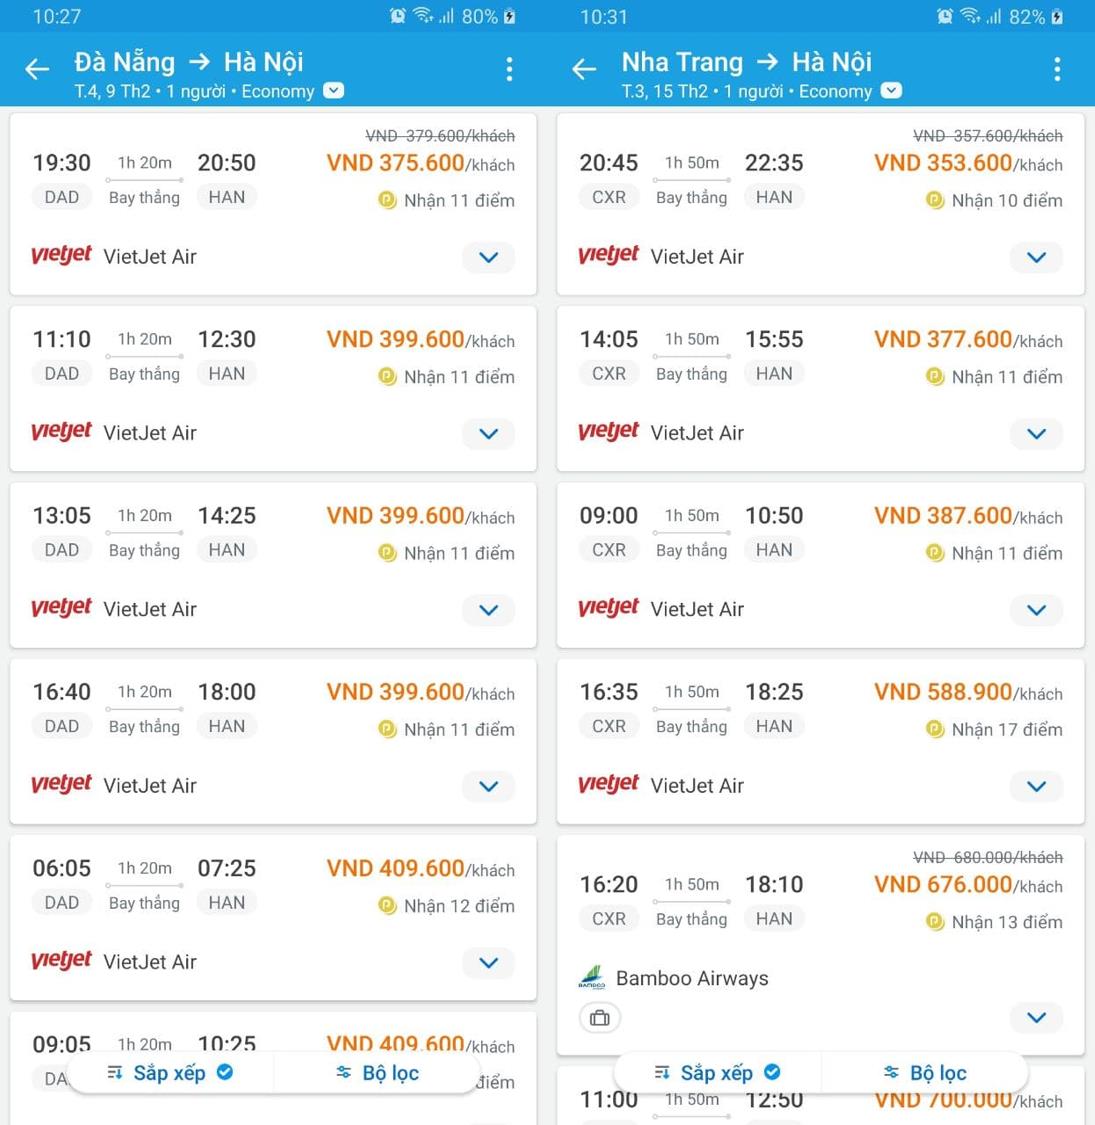Tap the Bamboo Airways logo
Image resolution: width=1095 pixels, height=1125 pixels.
pos(592,978)
